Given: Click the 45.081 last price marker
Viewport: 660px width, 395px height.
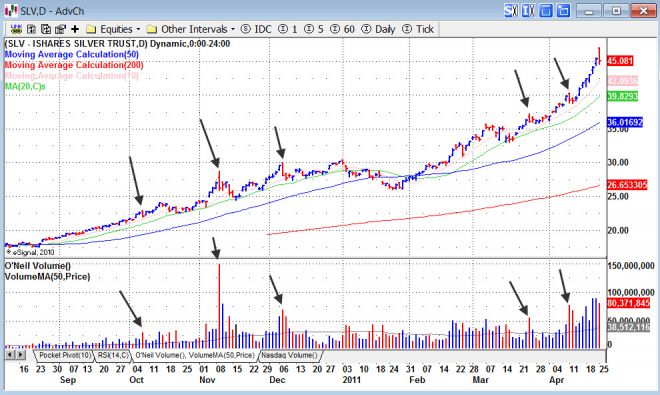Looking at the screenshot, I should 620,61.
